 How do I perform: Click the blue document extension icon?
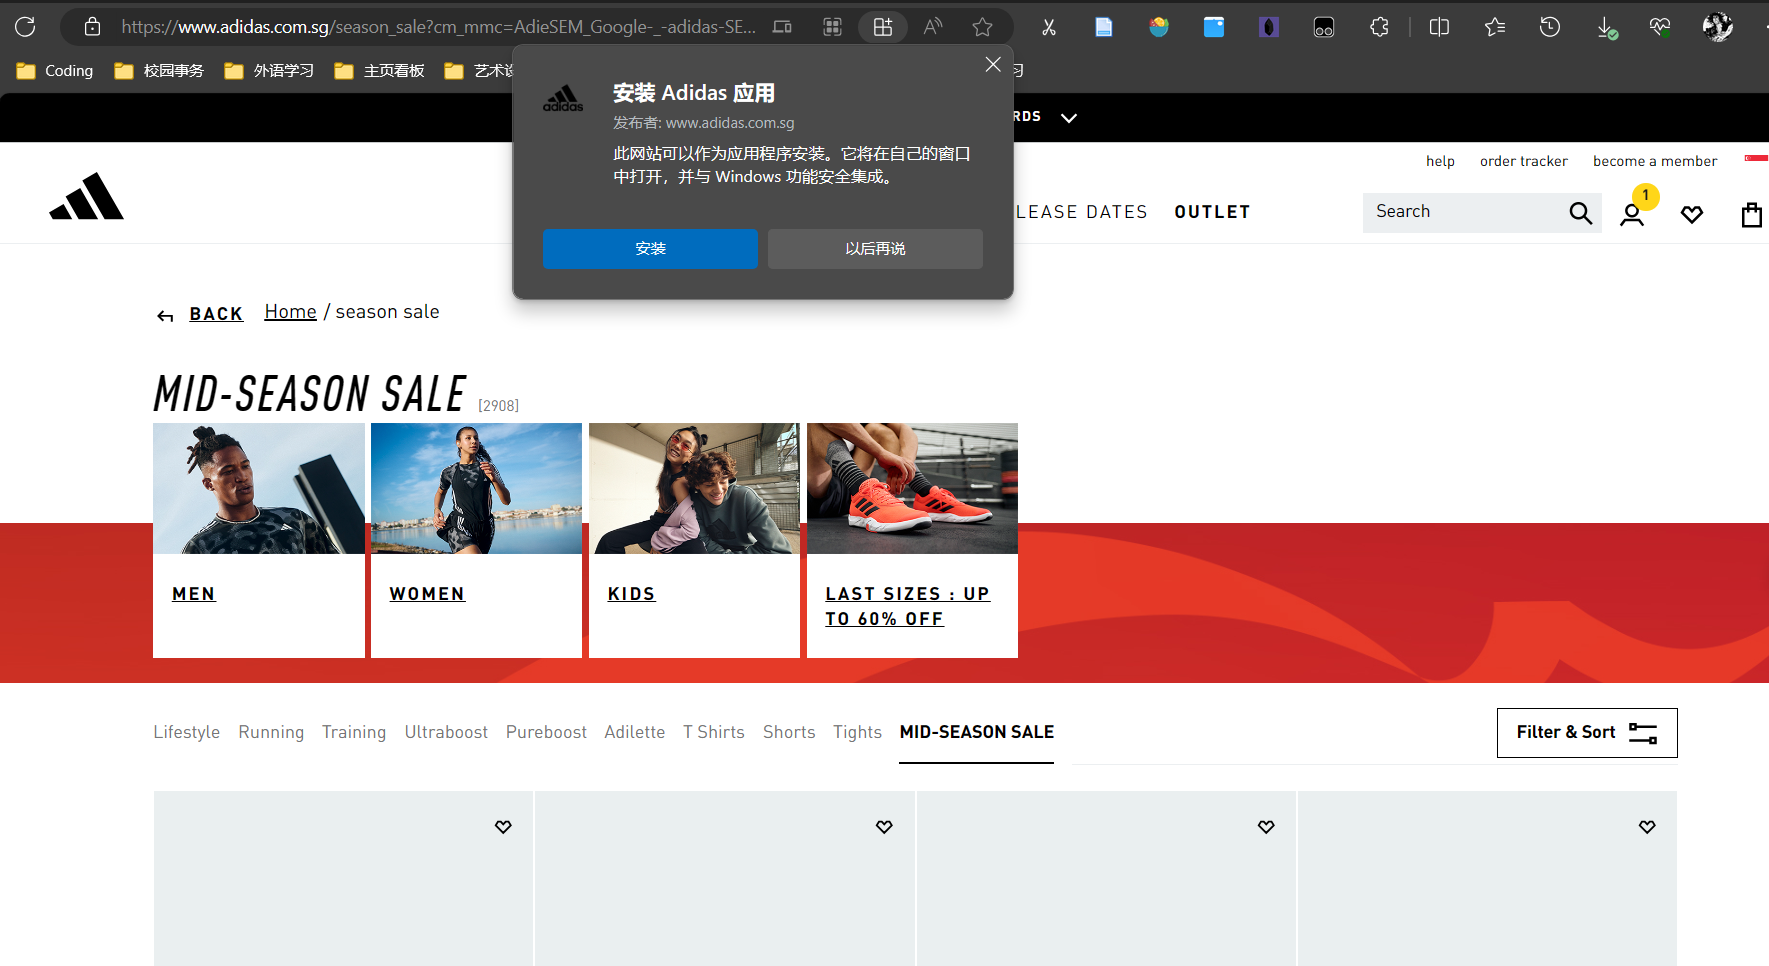pos(1104,27)
